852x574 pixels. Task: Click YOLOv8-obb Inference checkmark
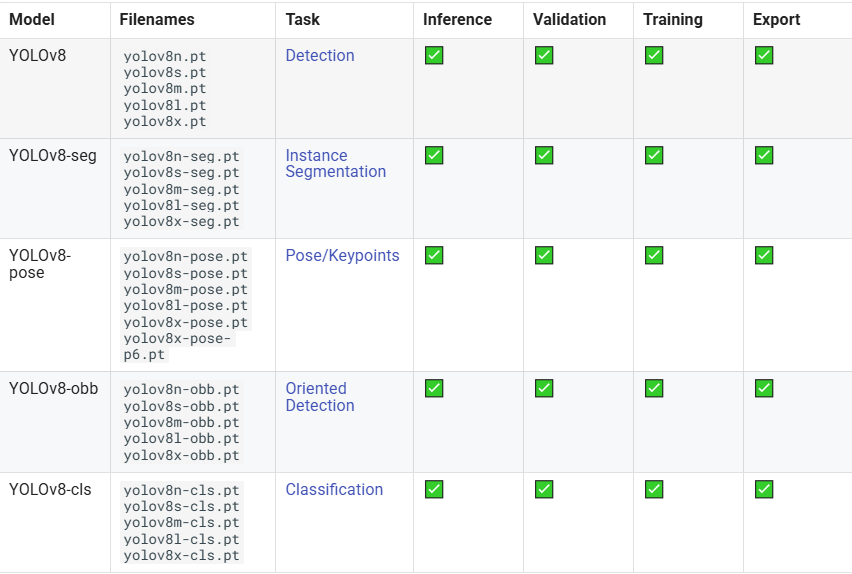point(434,389)
